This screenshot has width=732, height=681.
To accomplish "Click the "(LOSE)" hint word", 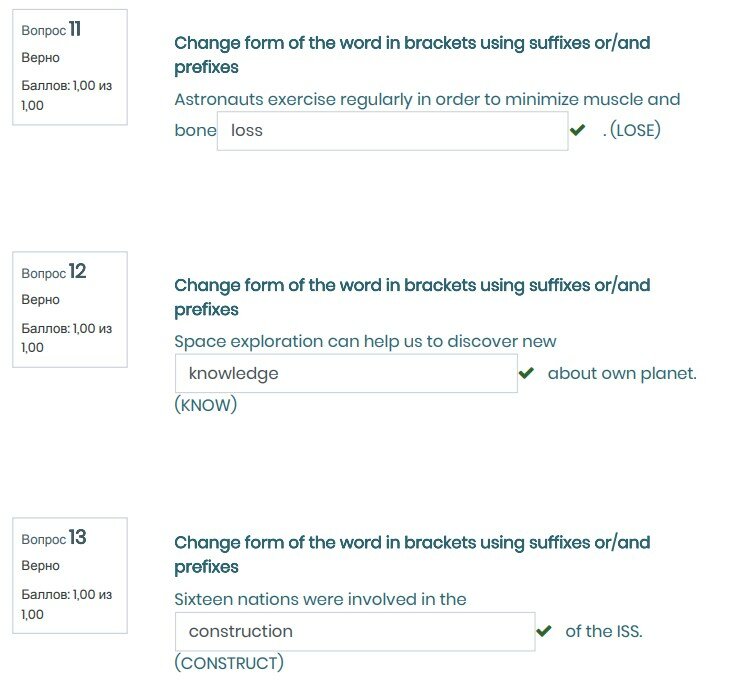I will [635, 130].
